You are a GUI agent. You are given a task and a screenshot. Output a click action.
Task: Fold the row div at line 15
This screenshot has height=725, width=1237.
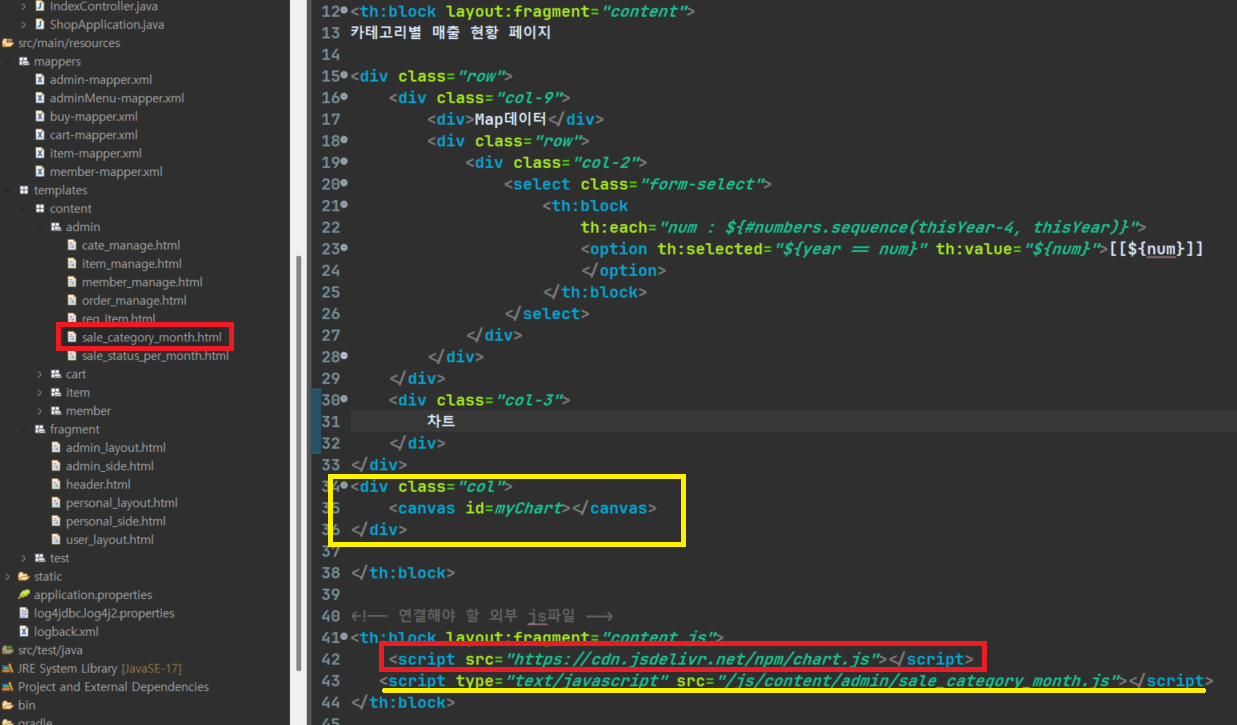click(x=345, y=76)
